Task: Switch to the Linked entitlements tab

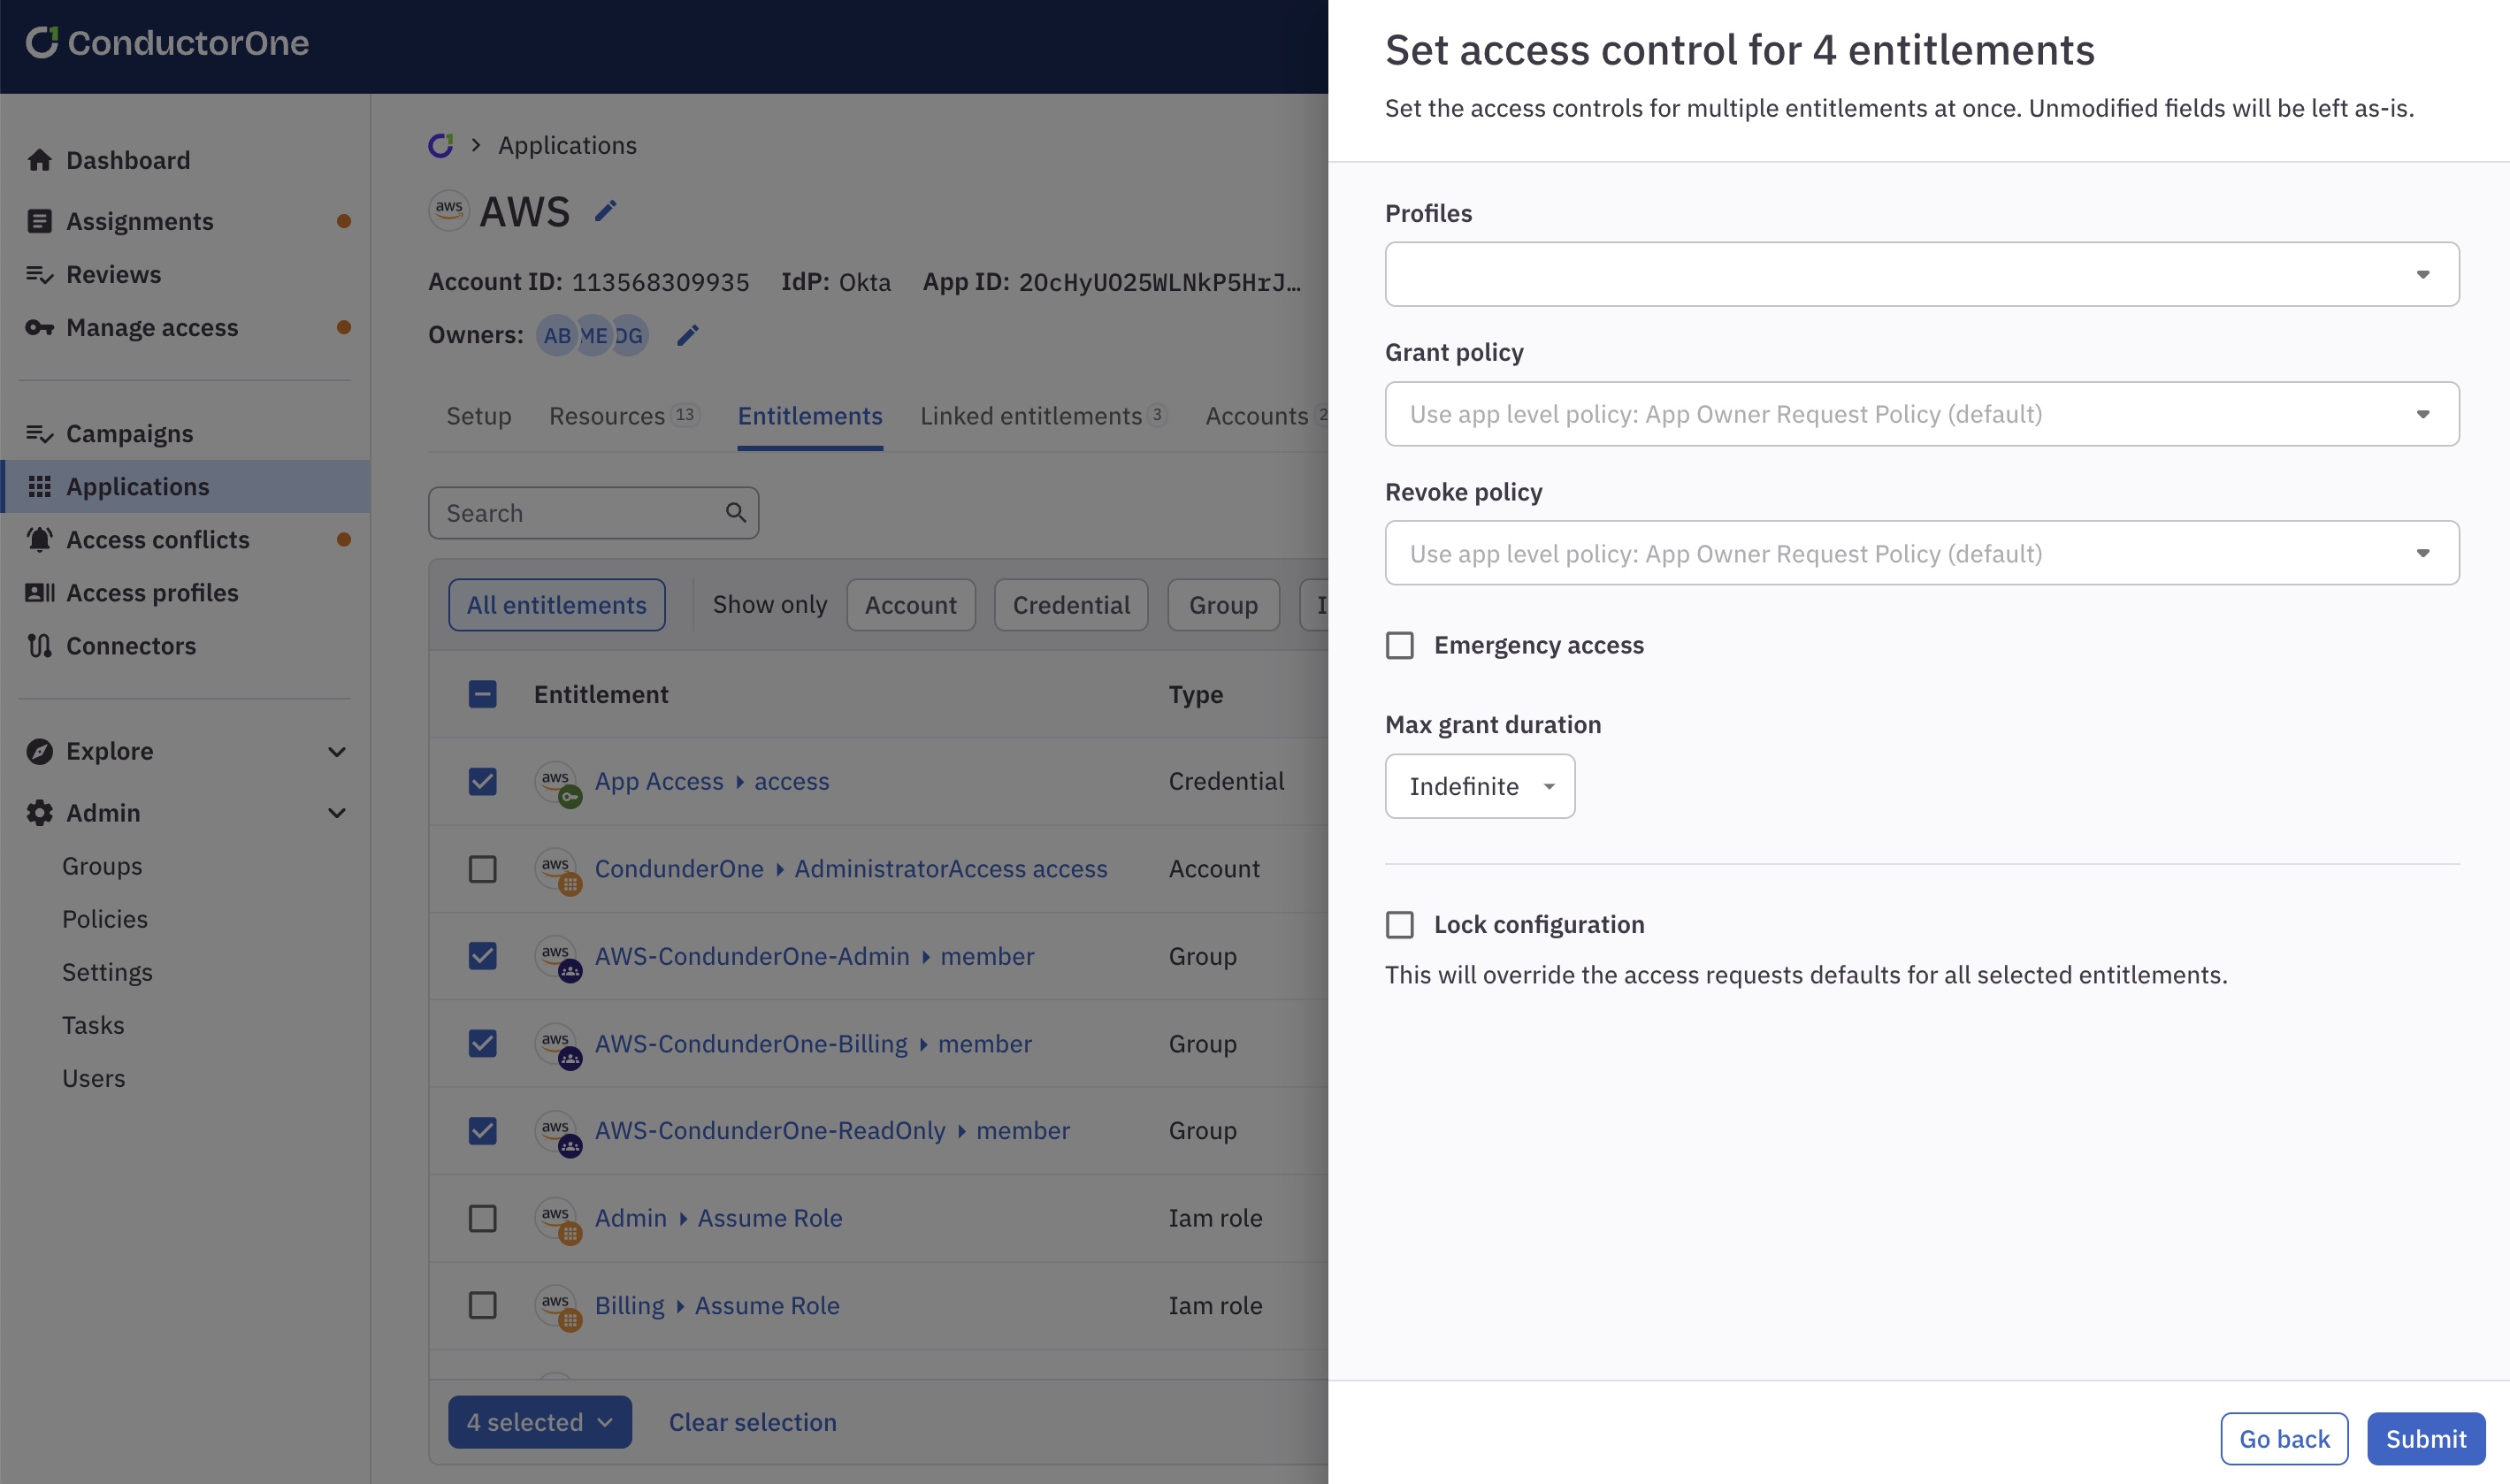Action: (1031, 416)
